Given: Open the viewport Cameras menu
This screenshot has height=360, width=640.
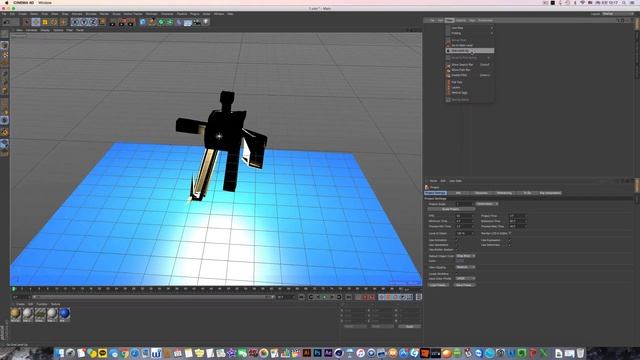Looking at the screenshot, I should 31,30.
